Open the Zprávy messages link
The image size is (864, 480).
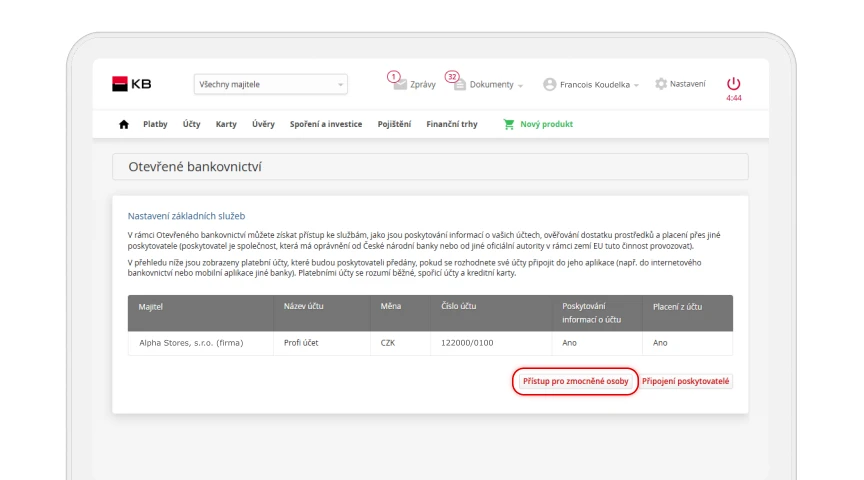point(423,85)
